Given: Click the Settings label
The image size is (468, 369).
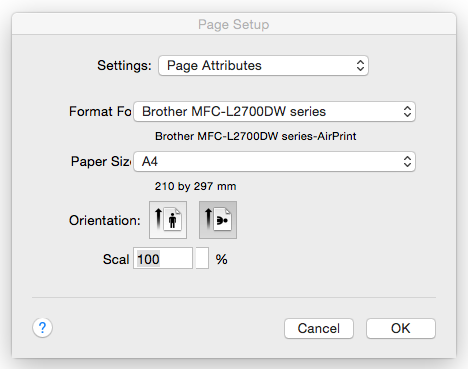Looking at the screenshot, I should click(124, 65).
